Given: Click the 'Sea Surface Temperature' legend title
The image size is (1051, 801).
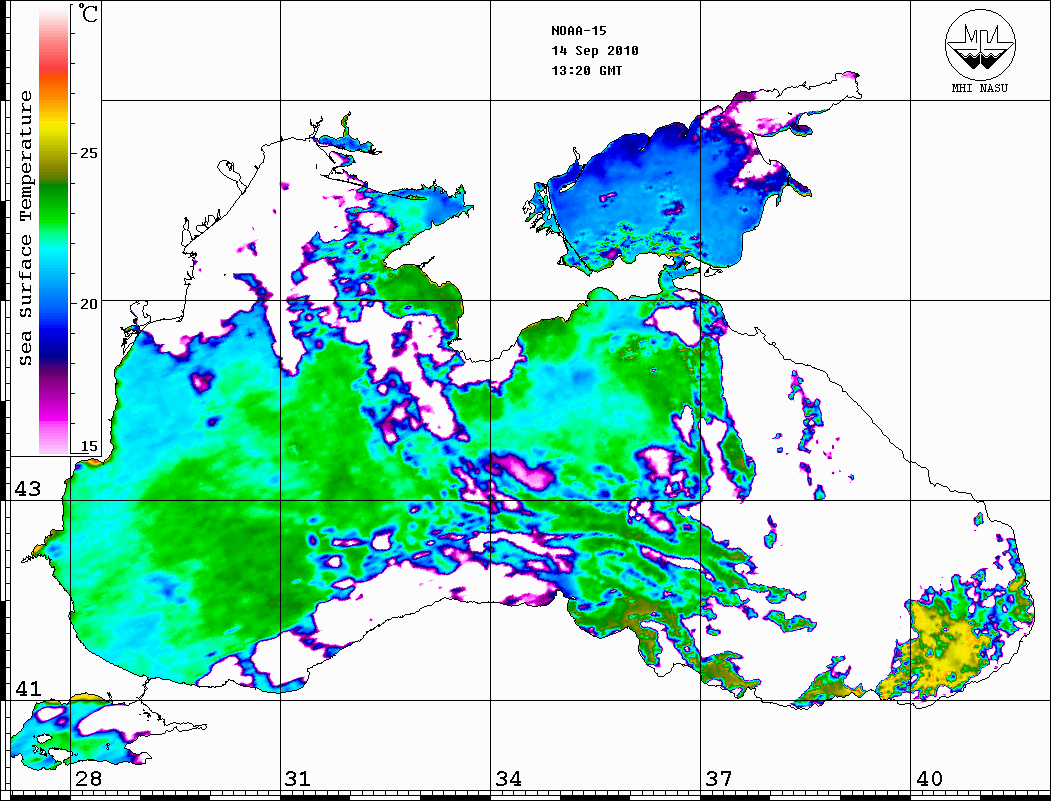Looking at the screenshot, I should tap(25, 229).
